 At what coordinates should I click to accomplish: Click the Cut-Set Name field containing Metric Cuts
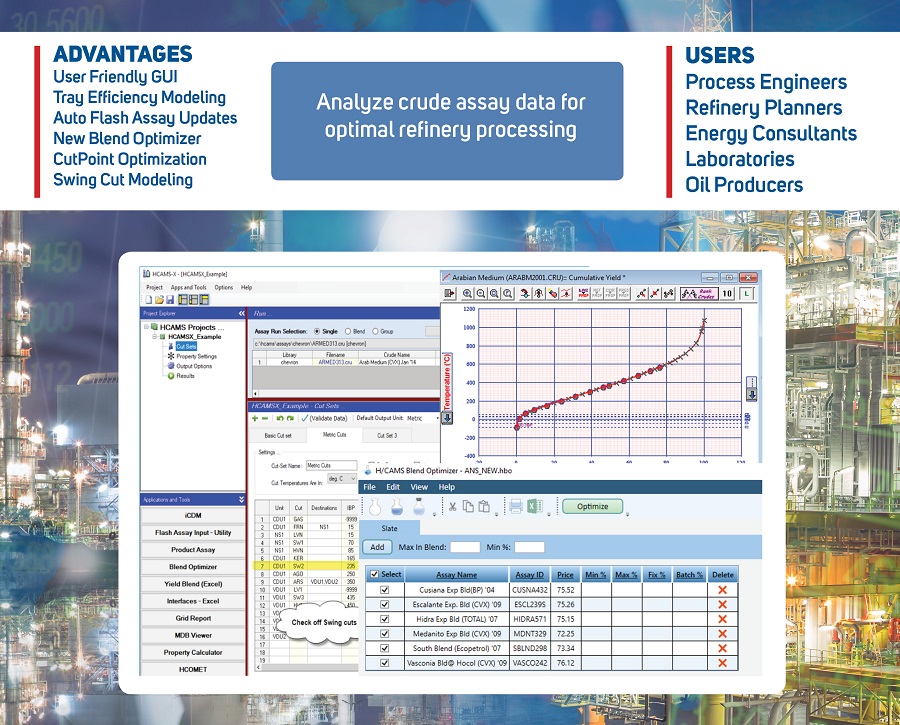pos(331,466)
